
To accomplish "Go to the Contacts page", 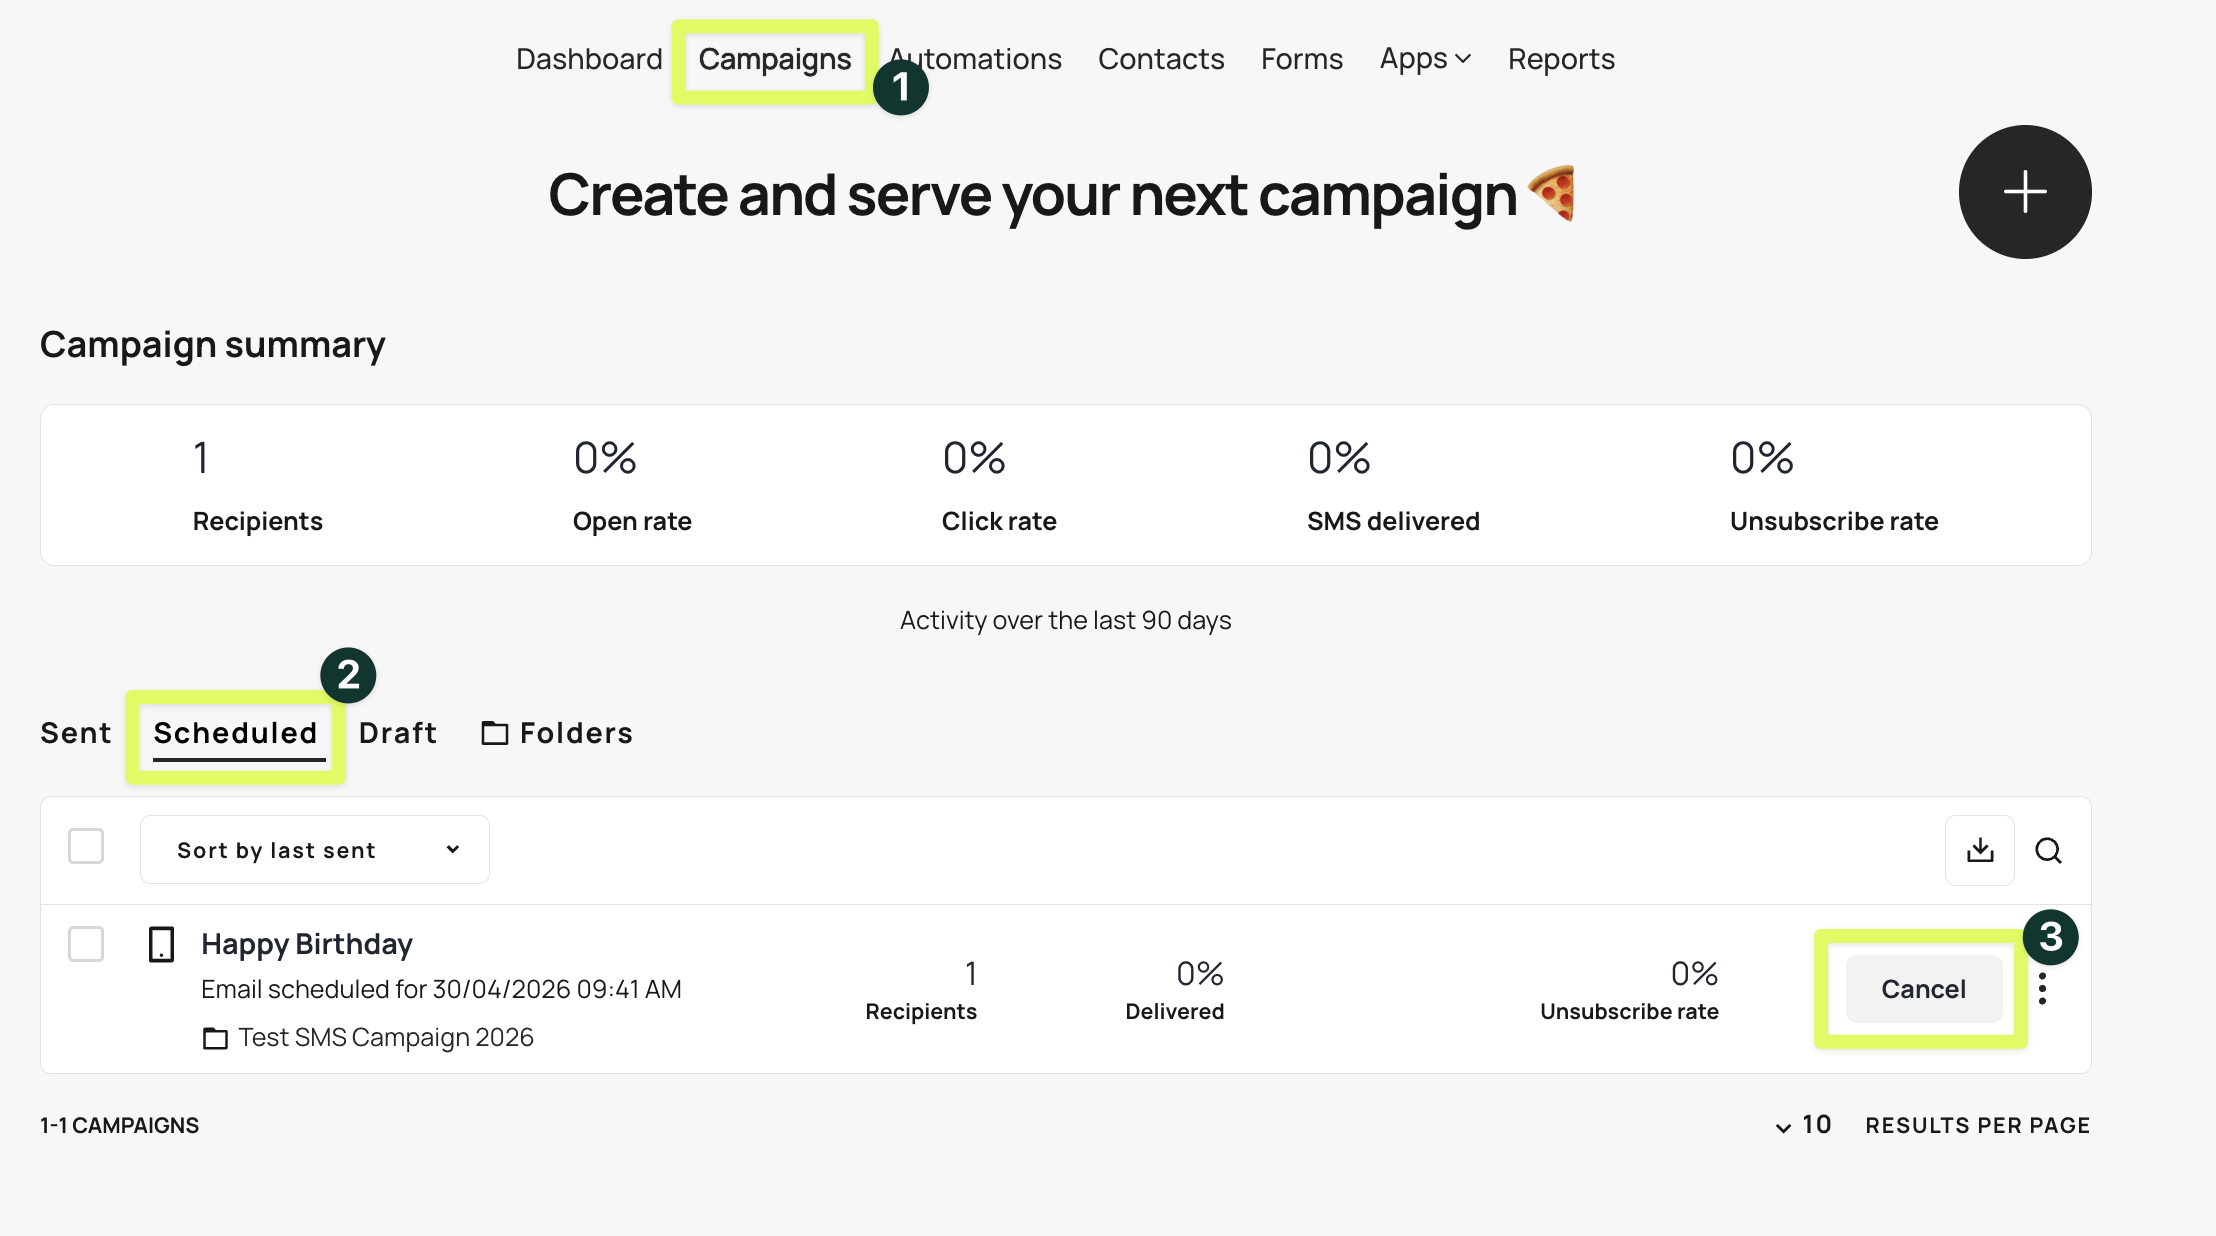I will coord(1160,59).
